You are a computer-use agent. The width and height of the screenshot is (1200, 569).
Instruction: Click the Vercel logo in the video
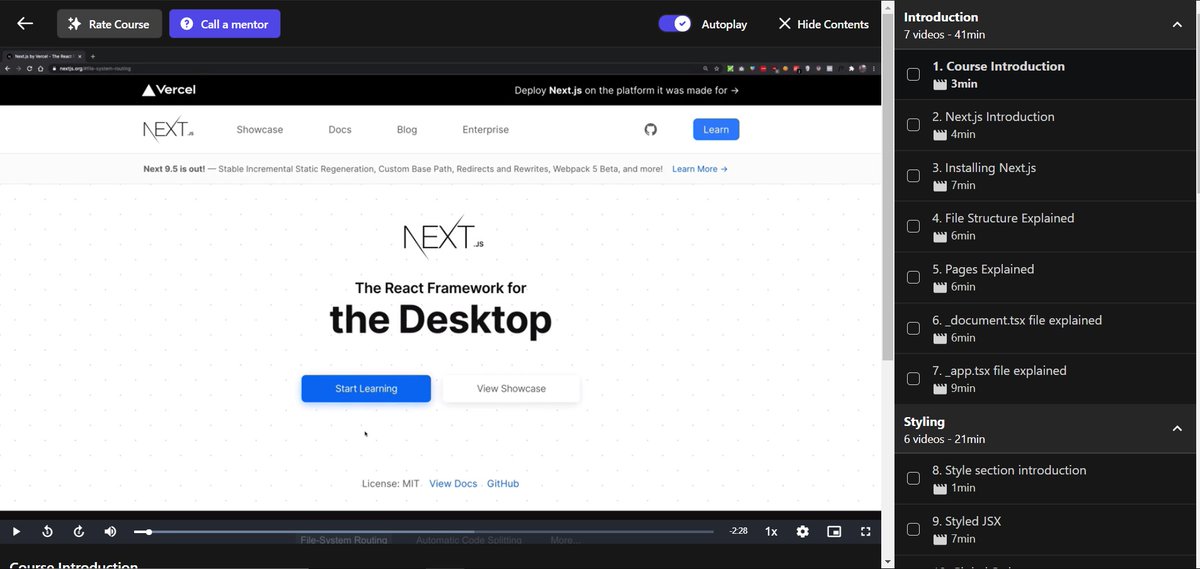tap(169, 90)
